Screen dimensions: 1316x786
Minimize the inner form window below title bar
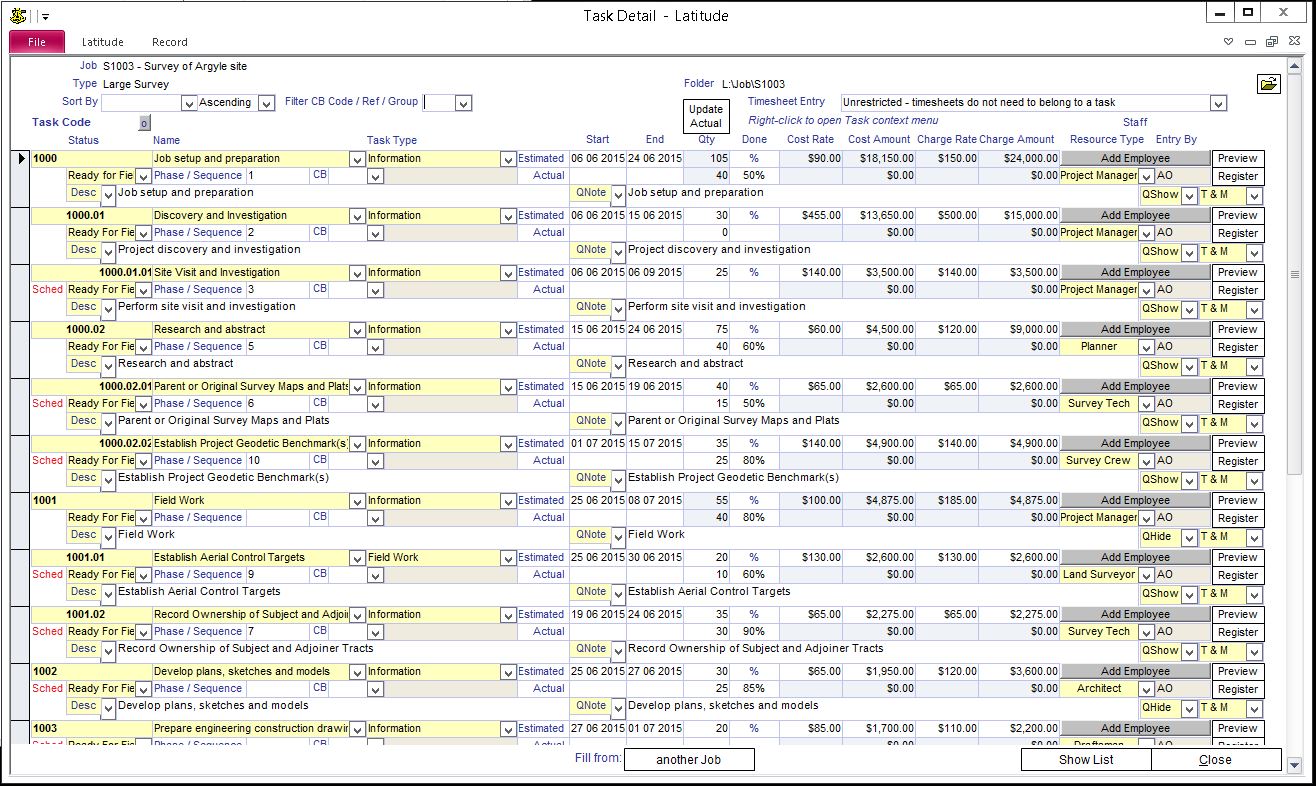1251,42
